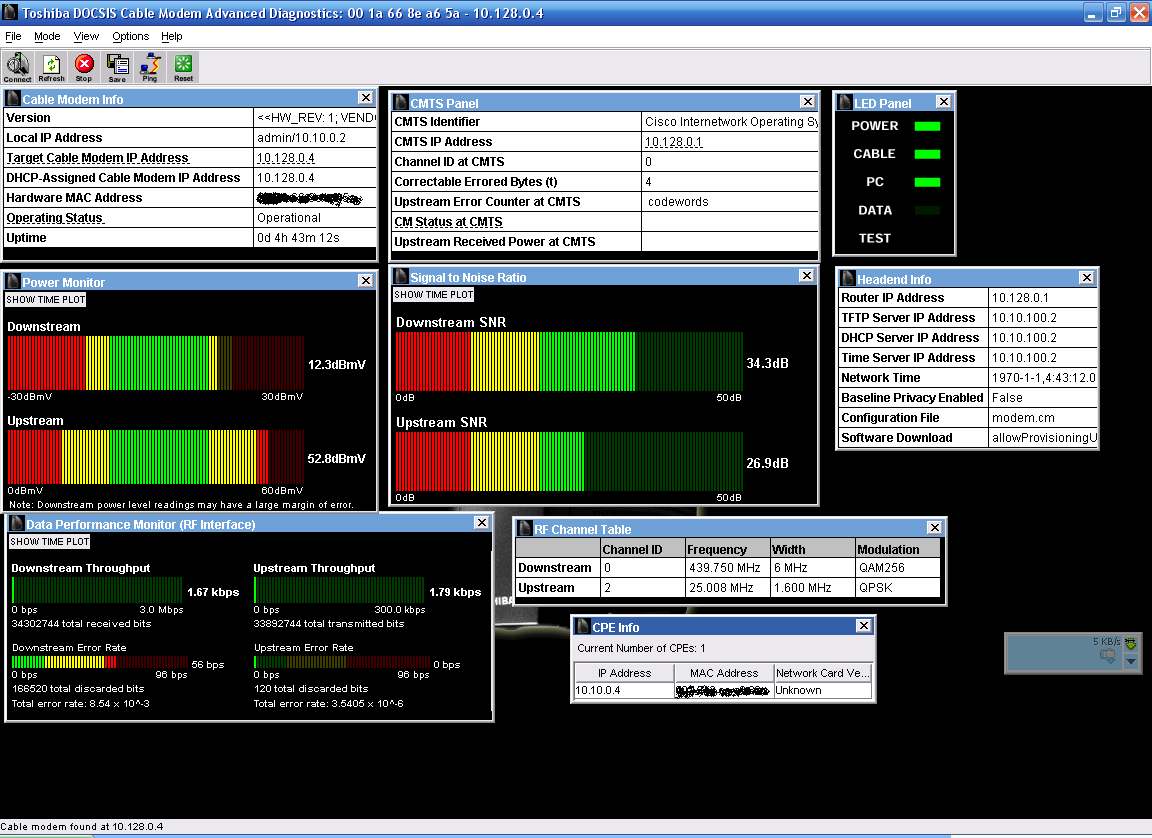Click the LED Panel title icon
The height and width of the screenshot is (838, 1152).
pyautogui.click(x=844, y=103)
